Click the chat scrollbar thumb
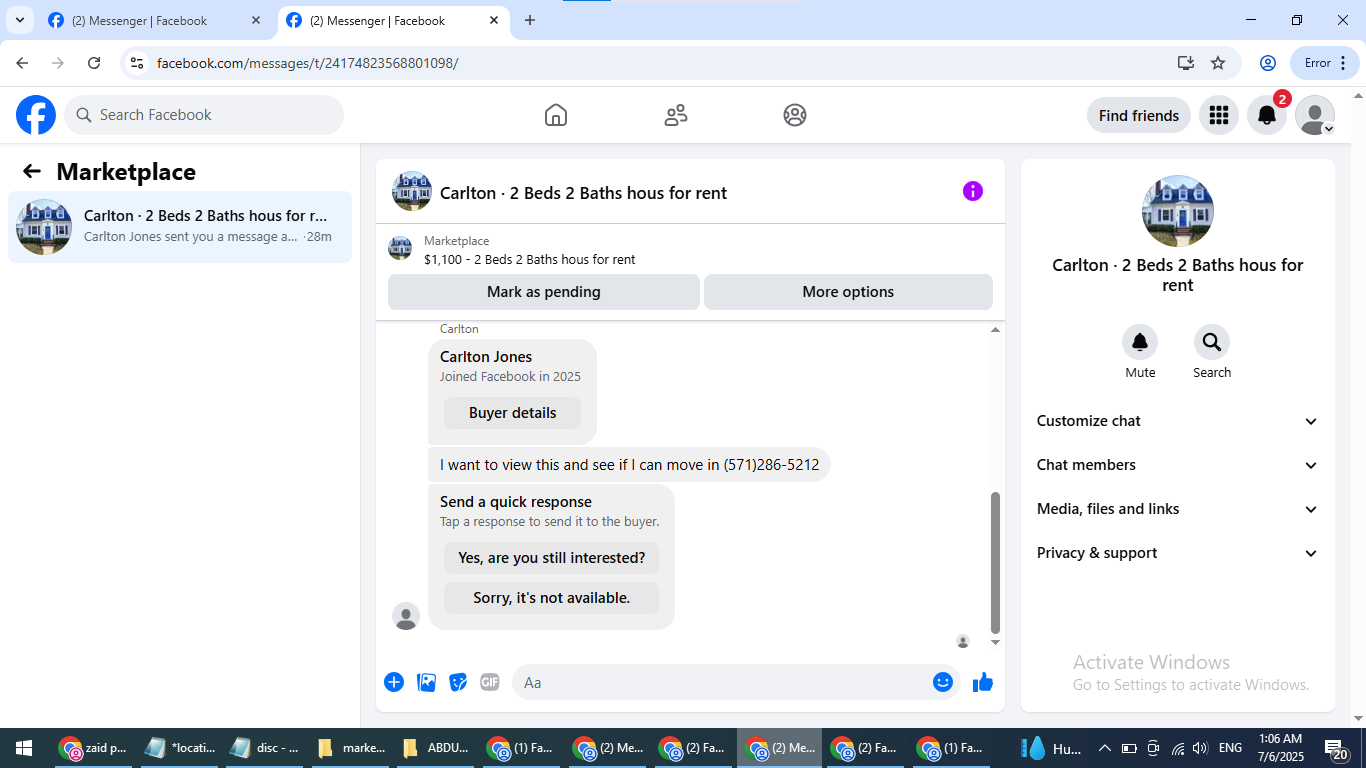 click(x=995, y=562)
